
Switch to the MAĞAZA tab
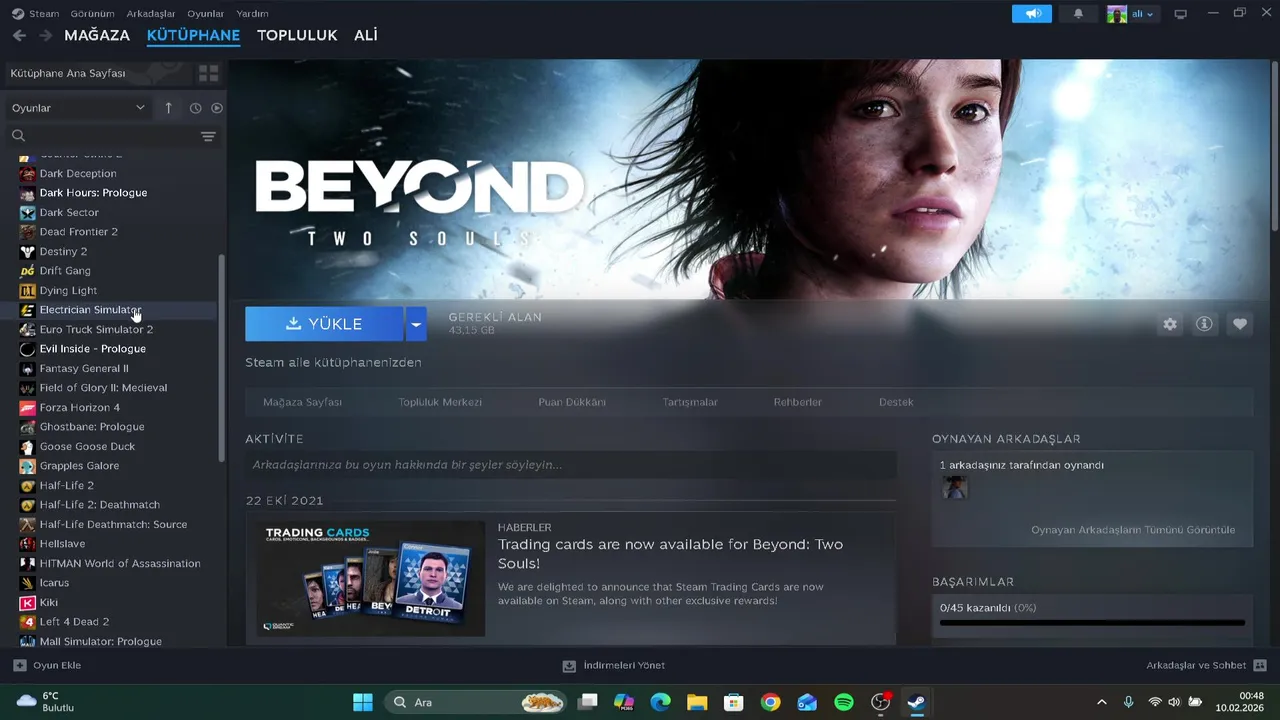pyautogui.click(x=97, y=35)
